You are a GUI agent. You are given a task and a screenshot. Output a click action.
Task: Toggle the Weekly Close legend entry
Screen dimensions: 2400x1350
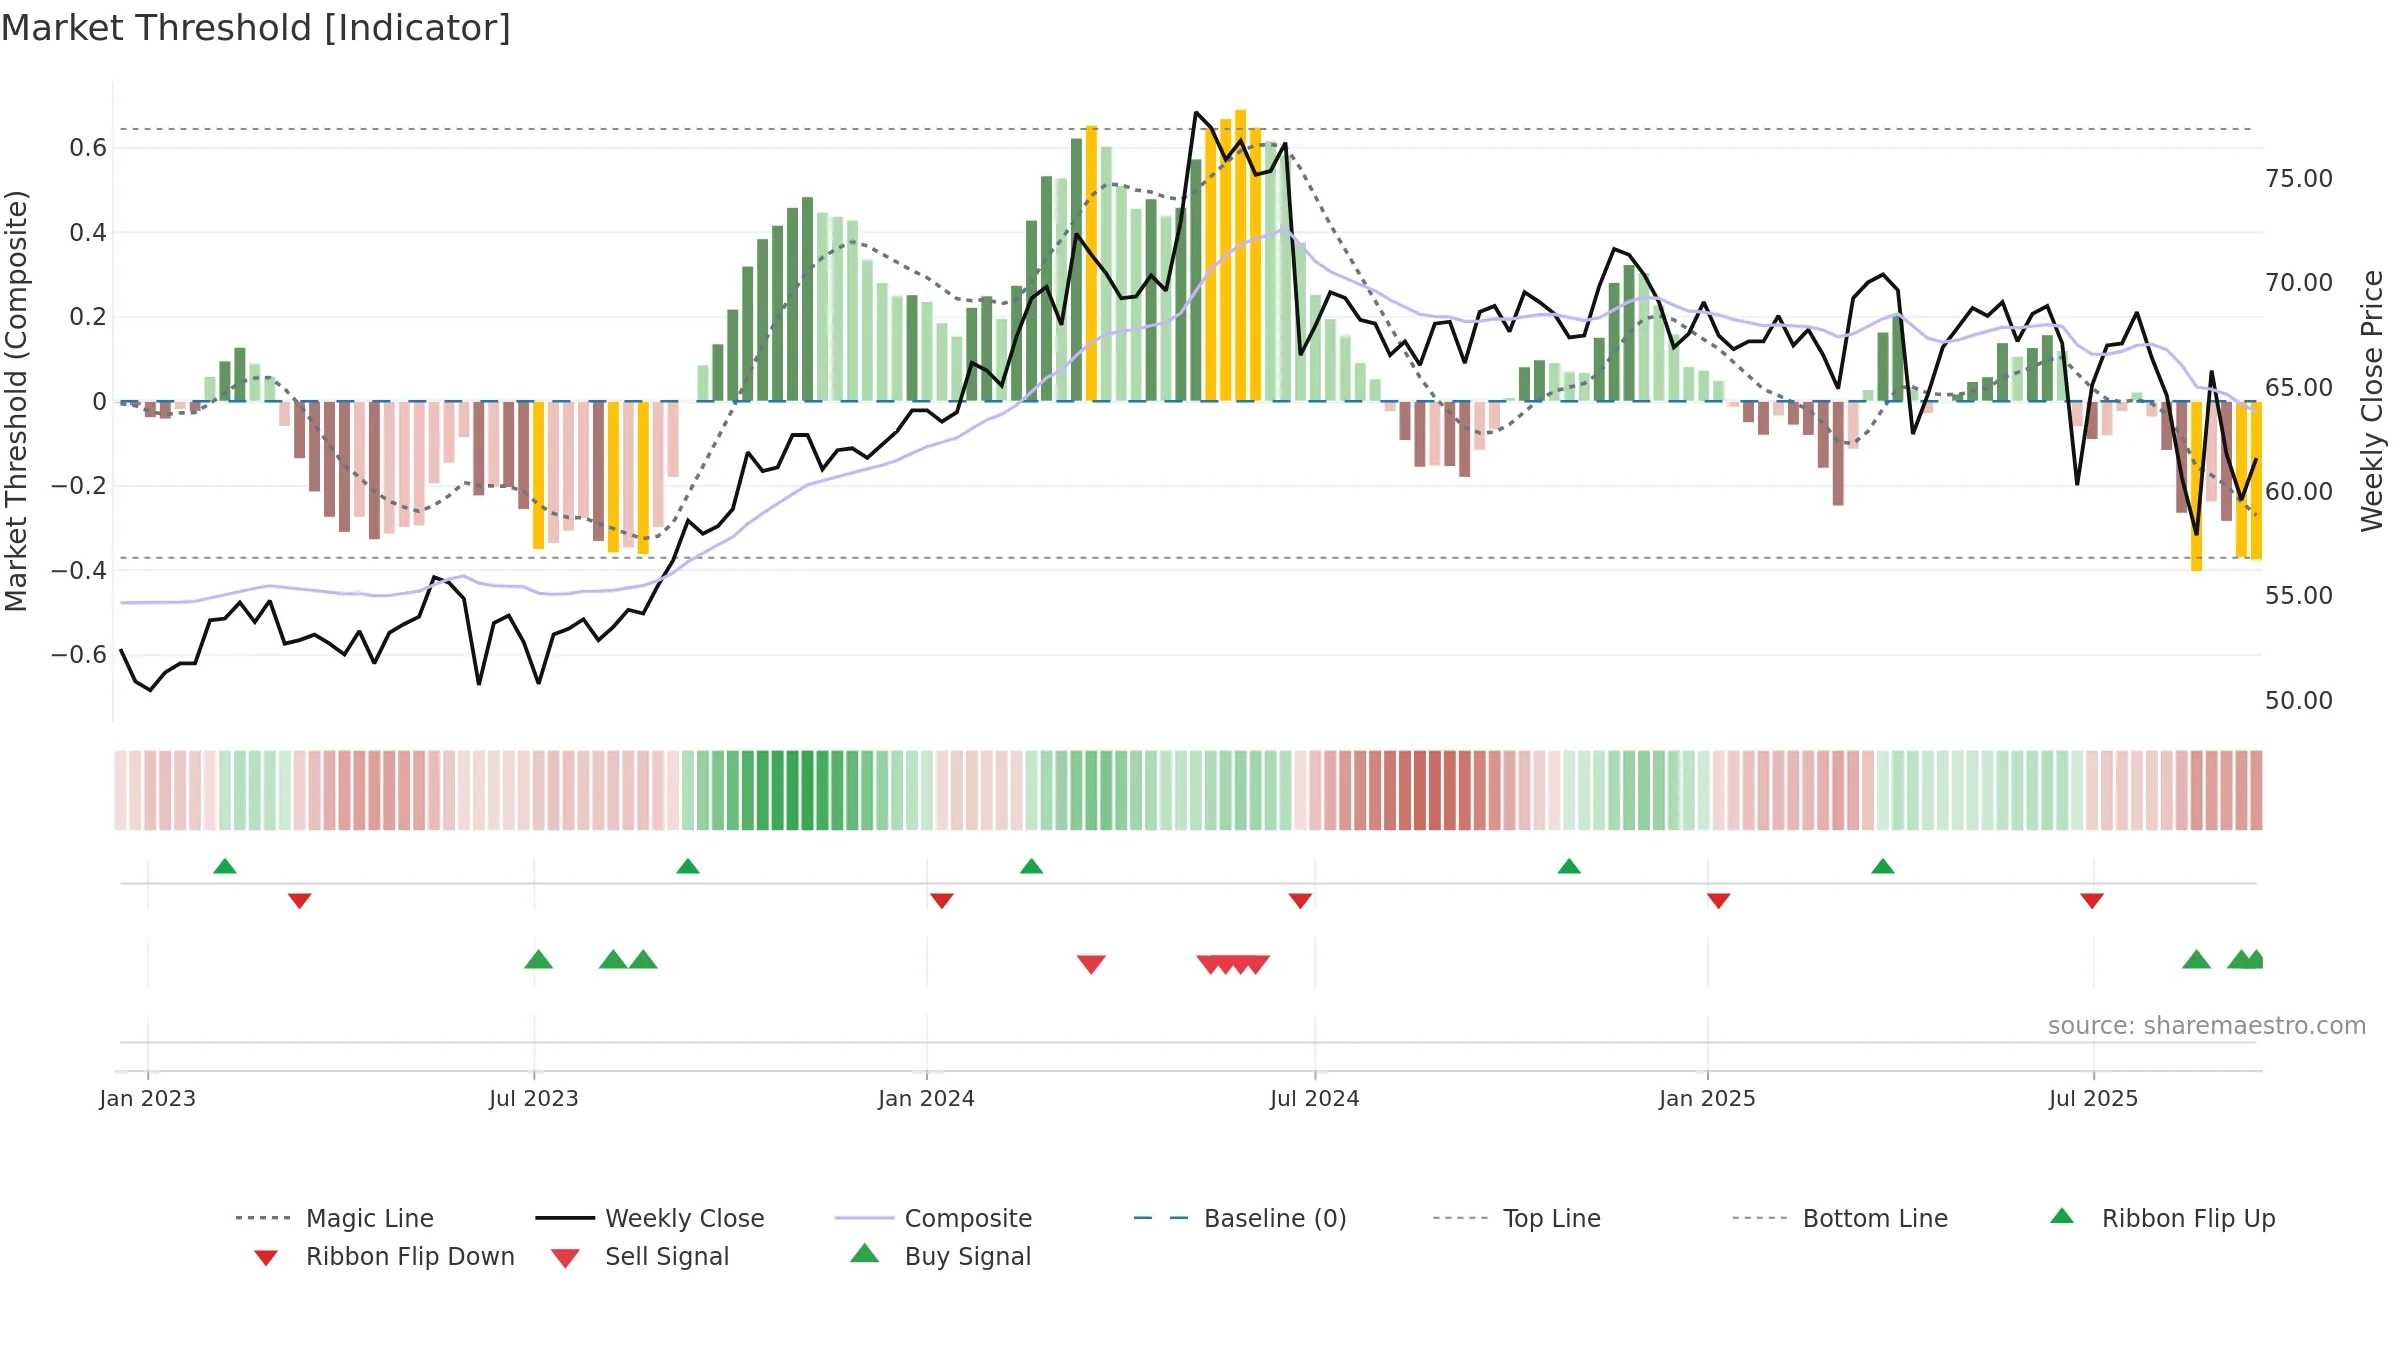[x=649, y=1218]
